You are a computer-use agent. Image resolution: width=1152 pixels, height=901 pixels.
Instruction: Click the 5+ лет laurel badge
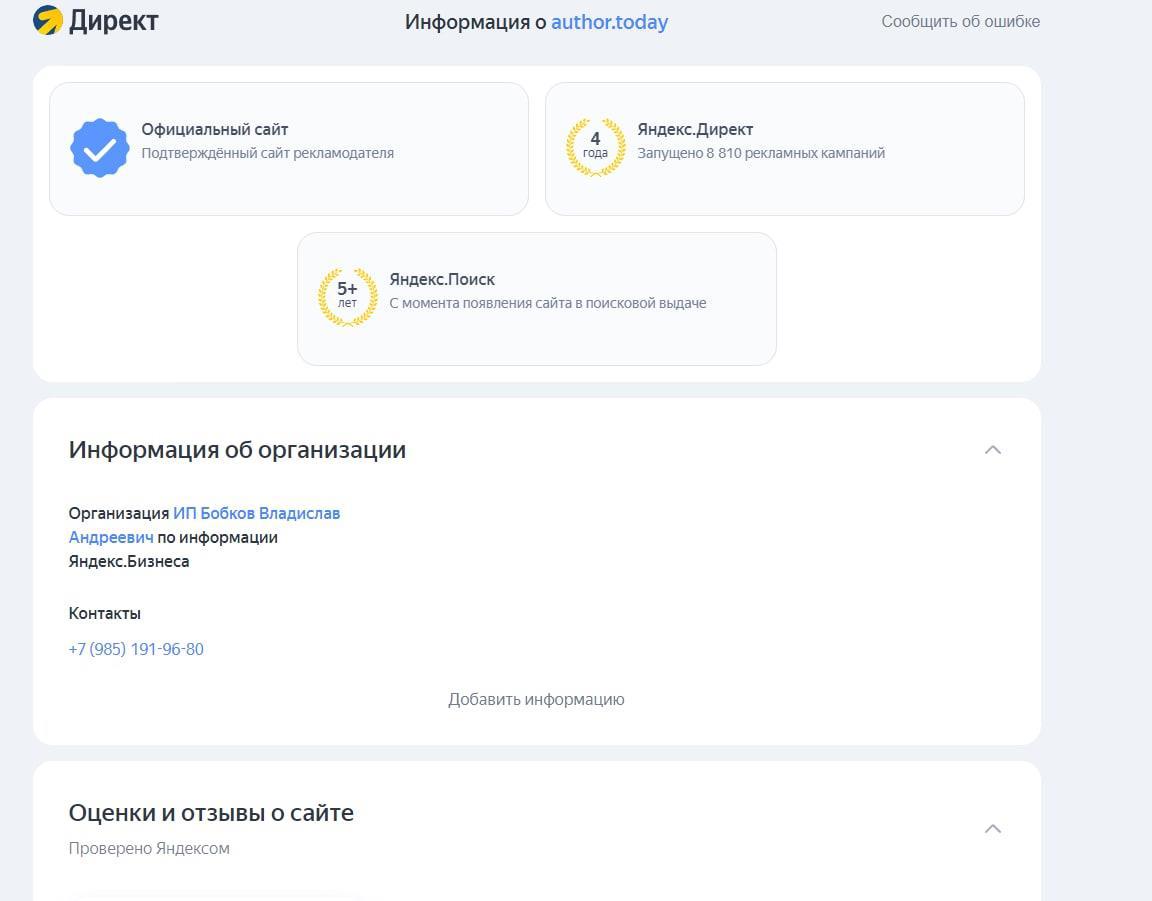[x=347, y=297]
